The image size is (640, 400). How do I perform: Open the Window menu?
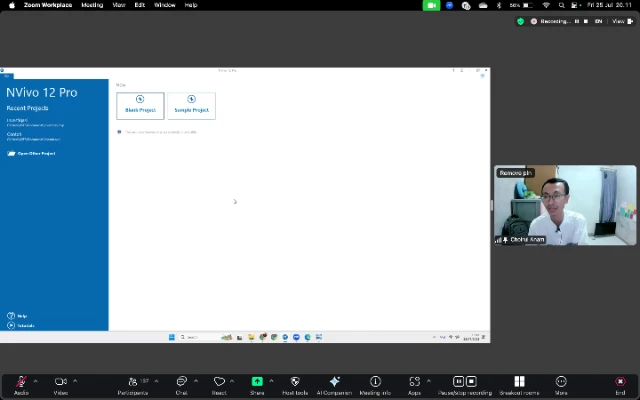pyautogui.click(x=164, y=5)
